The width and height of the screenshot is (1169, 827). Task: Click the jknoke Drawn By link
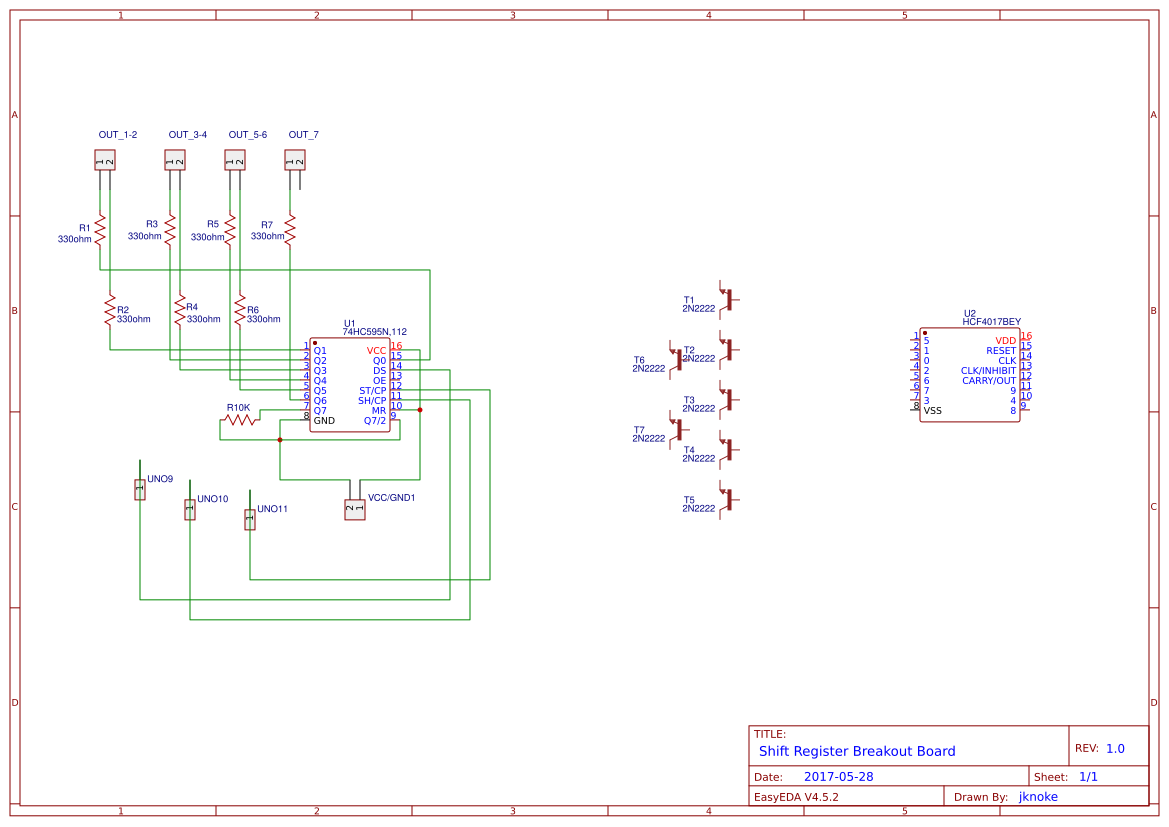coord(1038,796)
